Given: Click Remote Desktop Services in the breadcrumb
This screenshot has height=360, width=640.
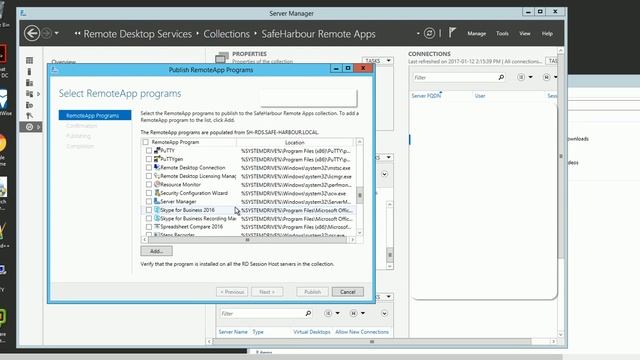Looking at the screenshot, I should point(138,34).
